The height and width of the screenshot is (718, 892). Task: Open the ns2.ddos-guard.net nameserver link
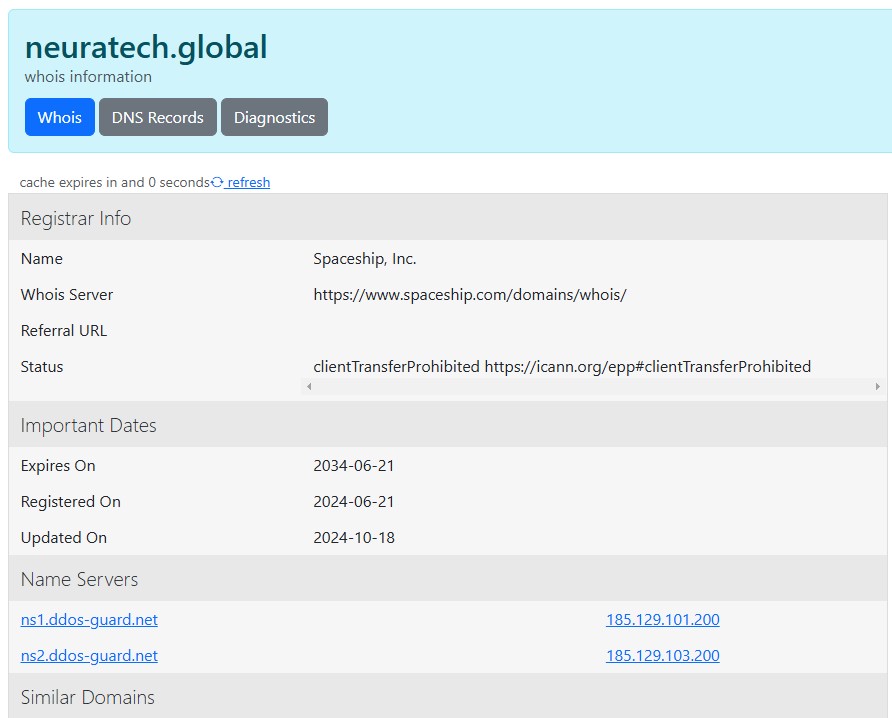(89, 655)
